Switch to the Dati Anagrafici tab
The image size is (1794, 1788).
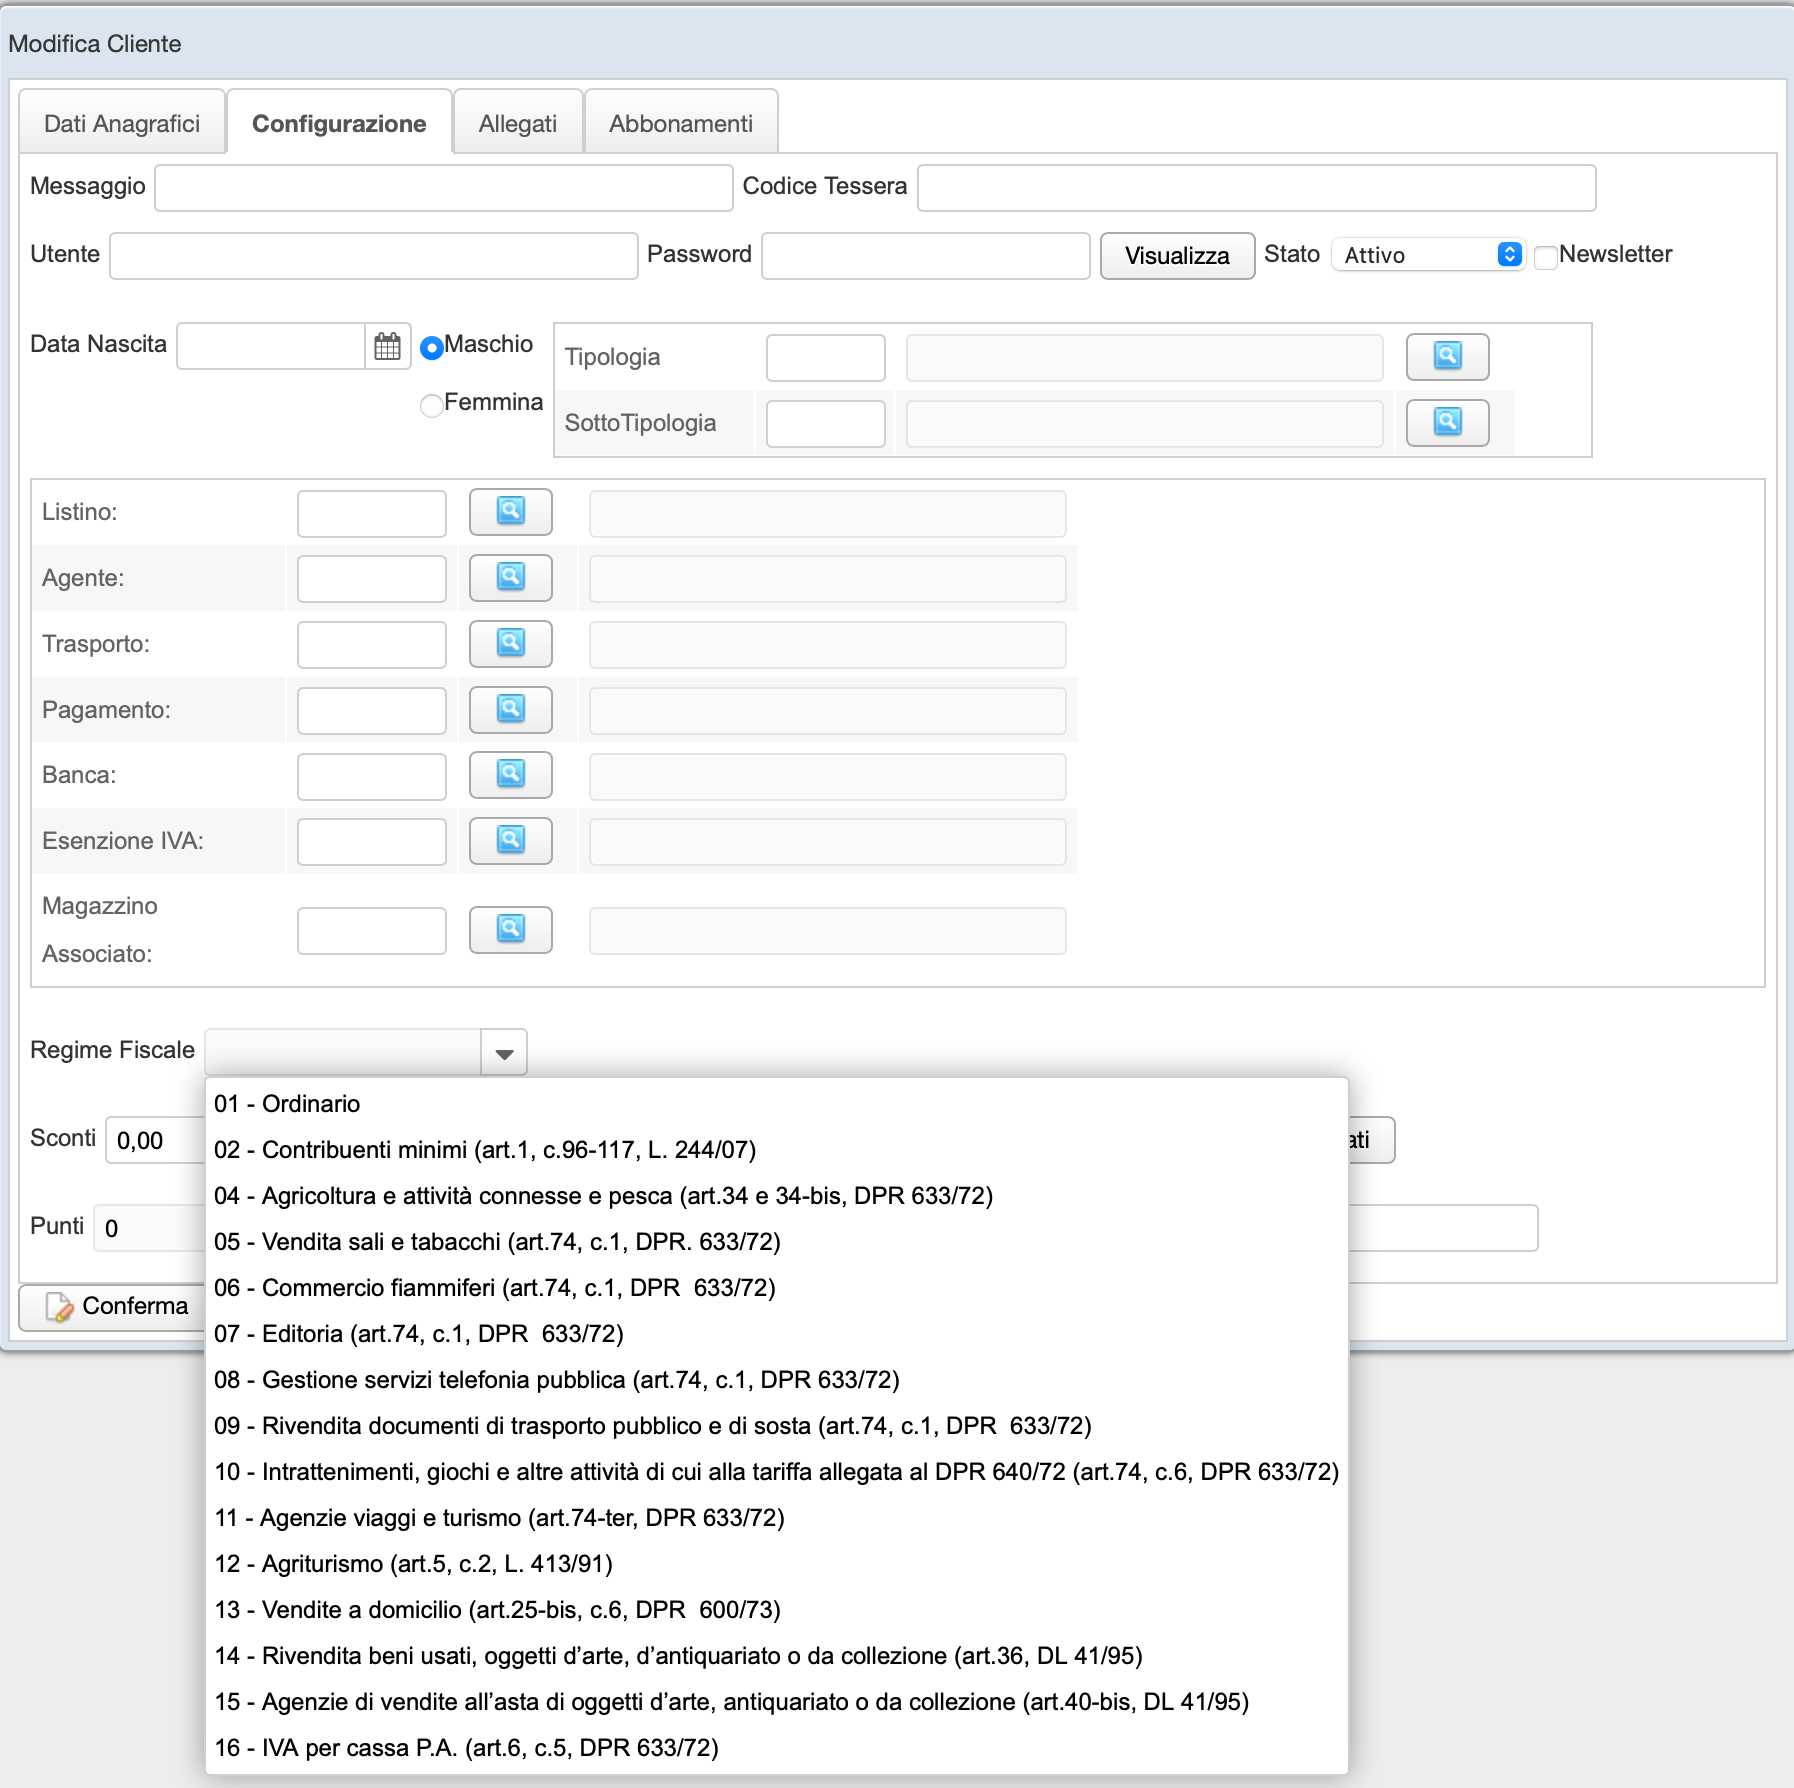pyautogui.click(x=122, y=123)
